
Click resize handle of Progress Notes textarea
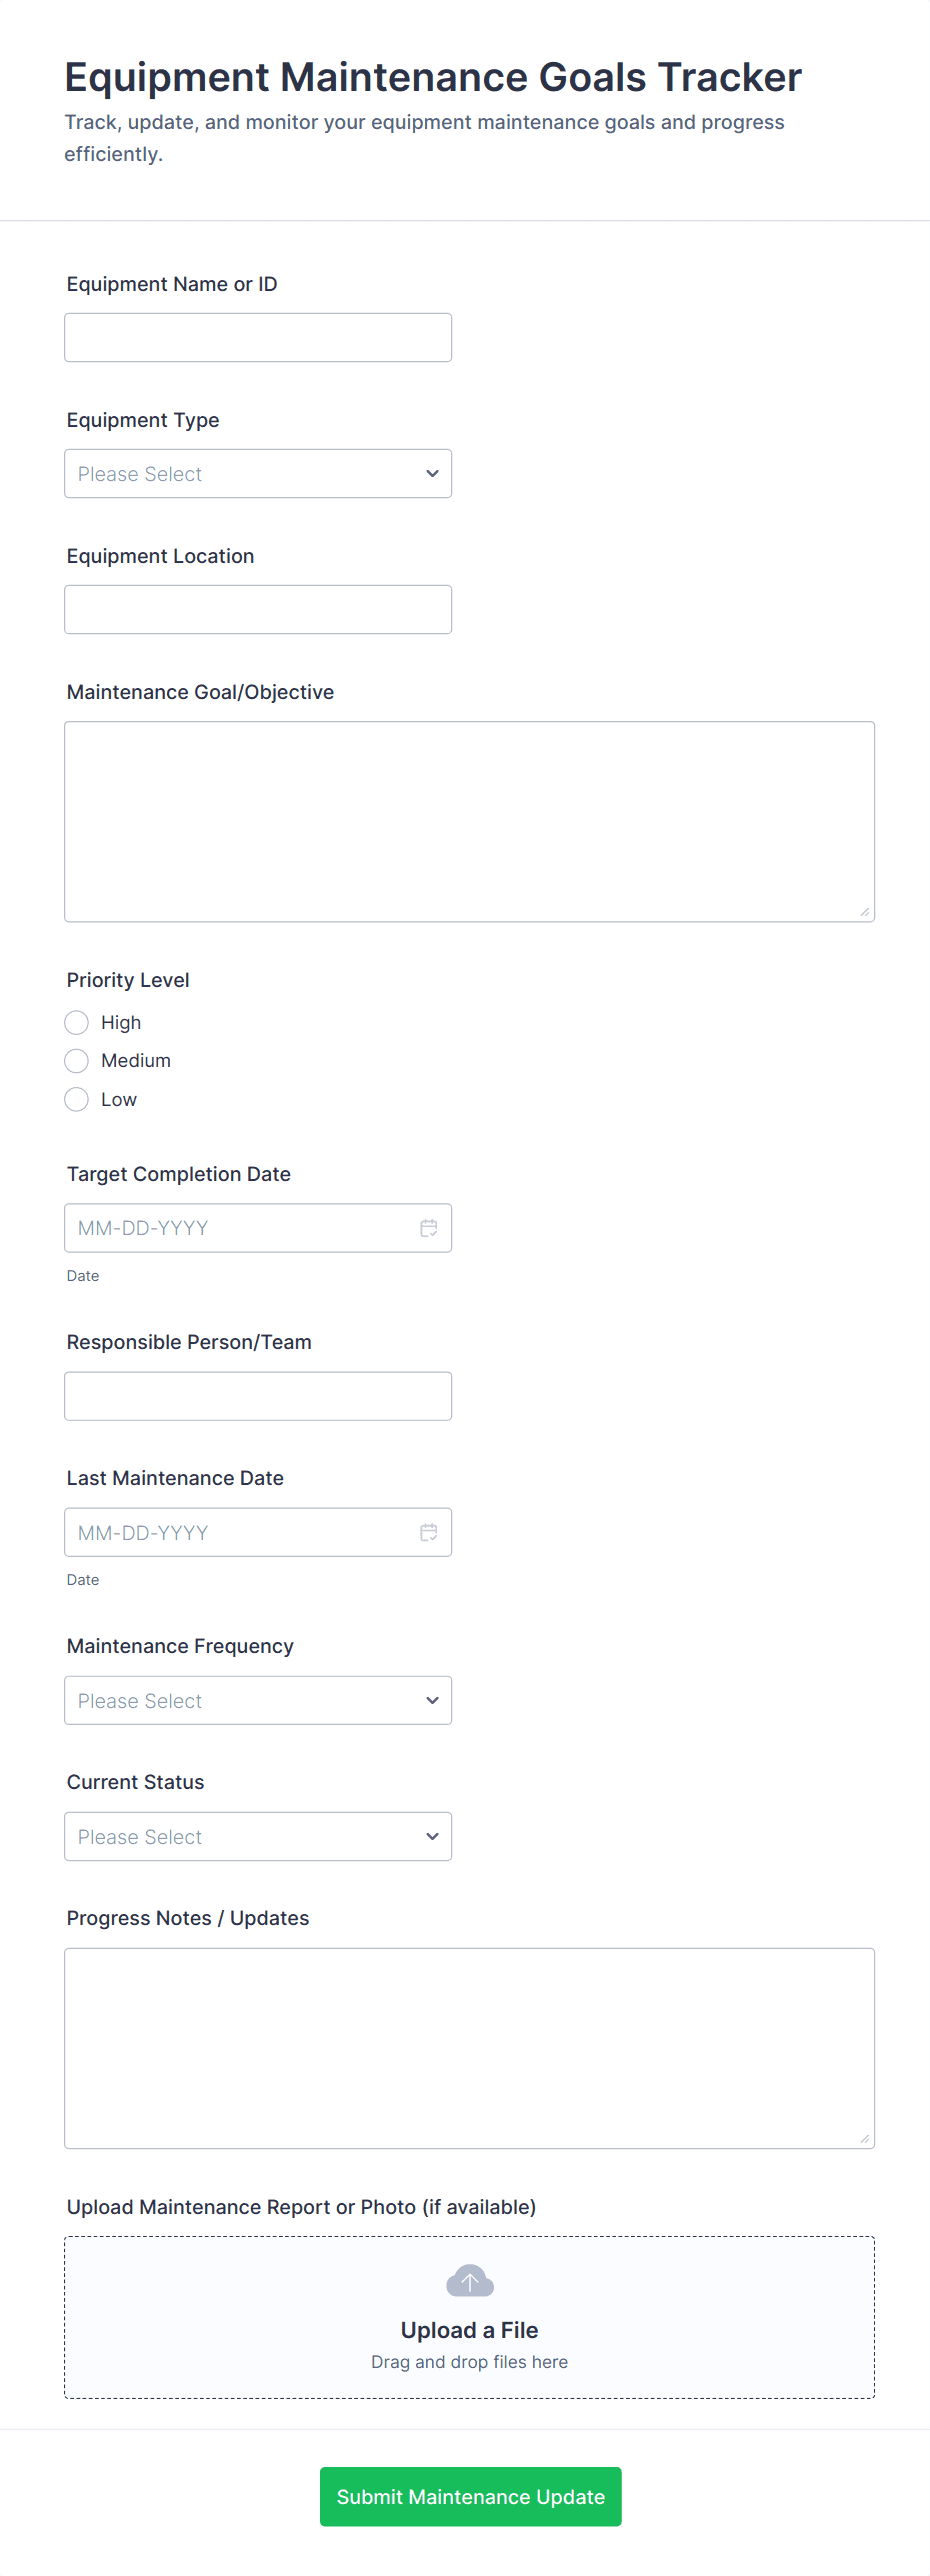(x=864, y=2138)
